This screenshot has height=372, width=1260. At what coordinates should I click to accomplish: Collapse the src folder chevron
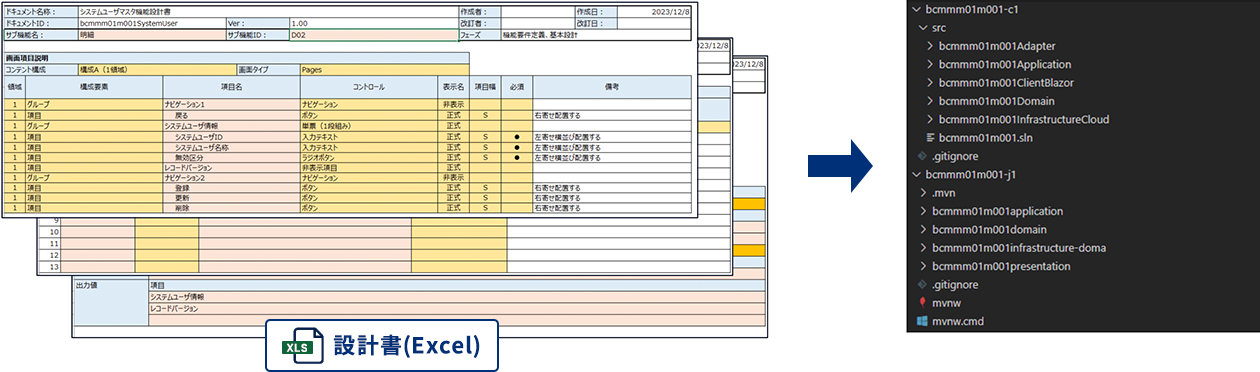point(922,28)
